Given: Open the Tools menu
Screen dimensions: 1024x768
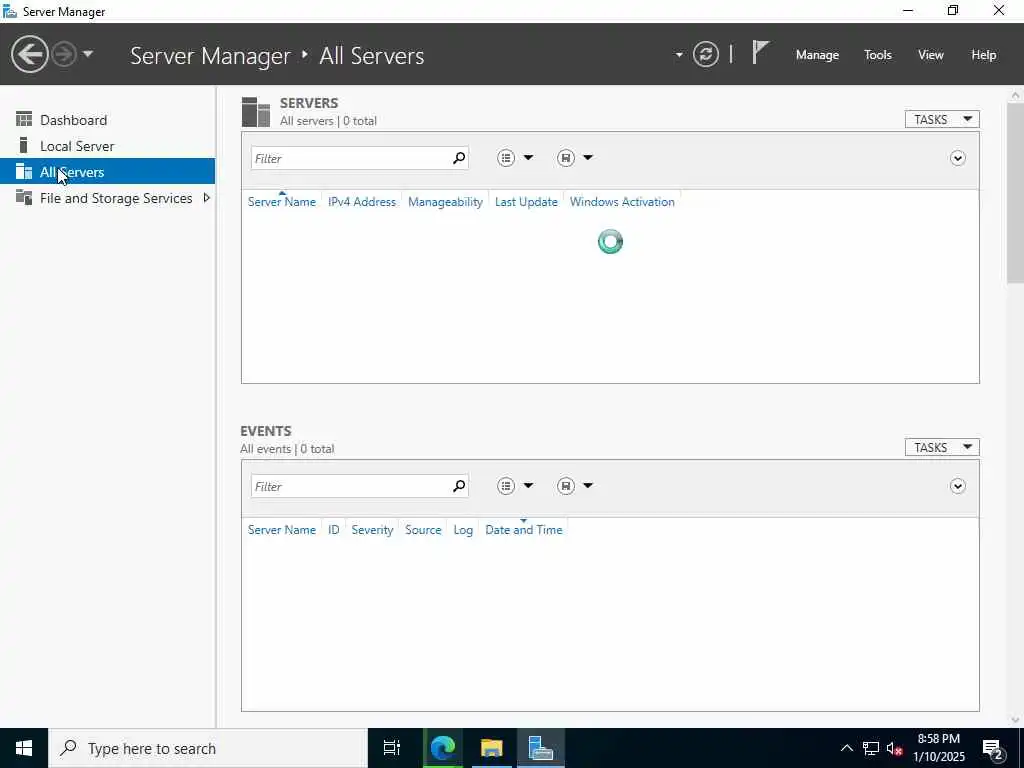Looking at the screenshot, I should click(x=878, y=55).
